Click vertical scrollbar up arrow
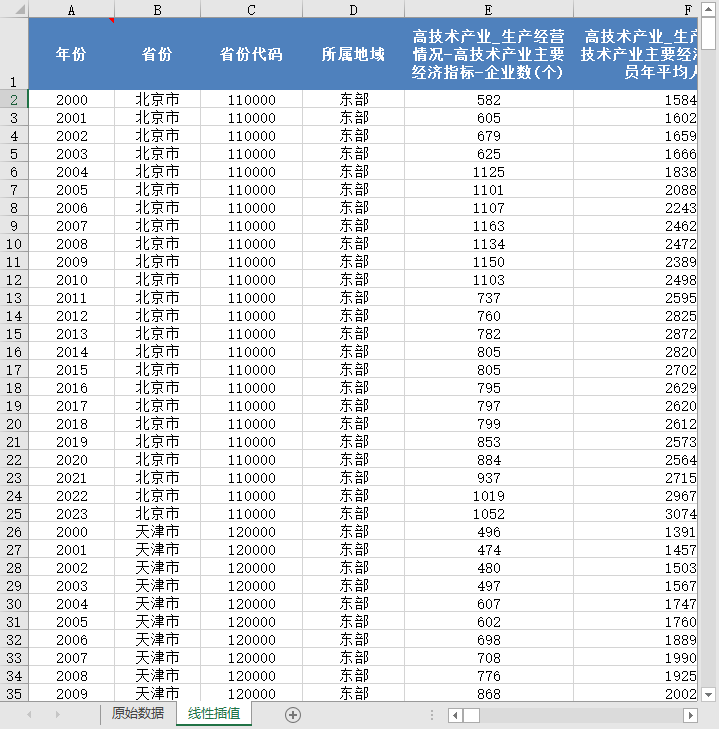This screenshot has height=729, width=719. coord(708,9)
